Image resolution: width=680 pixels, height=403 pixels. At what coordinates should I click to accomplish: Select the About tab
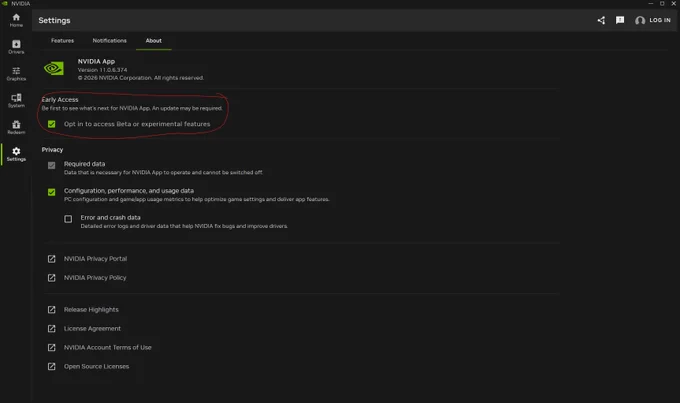point(154,40)
